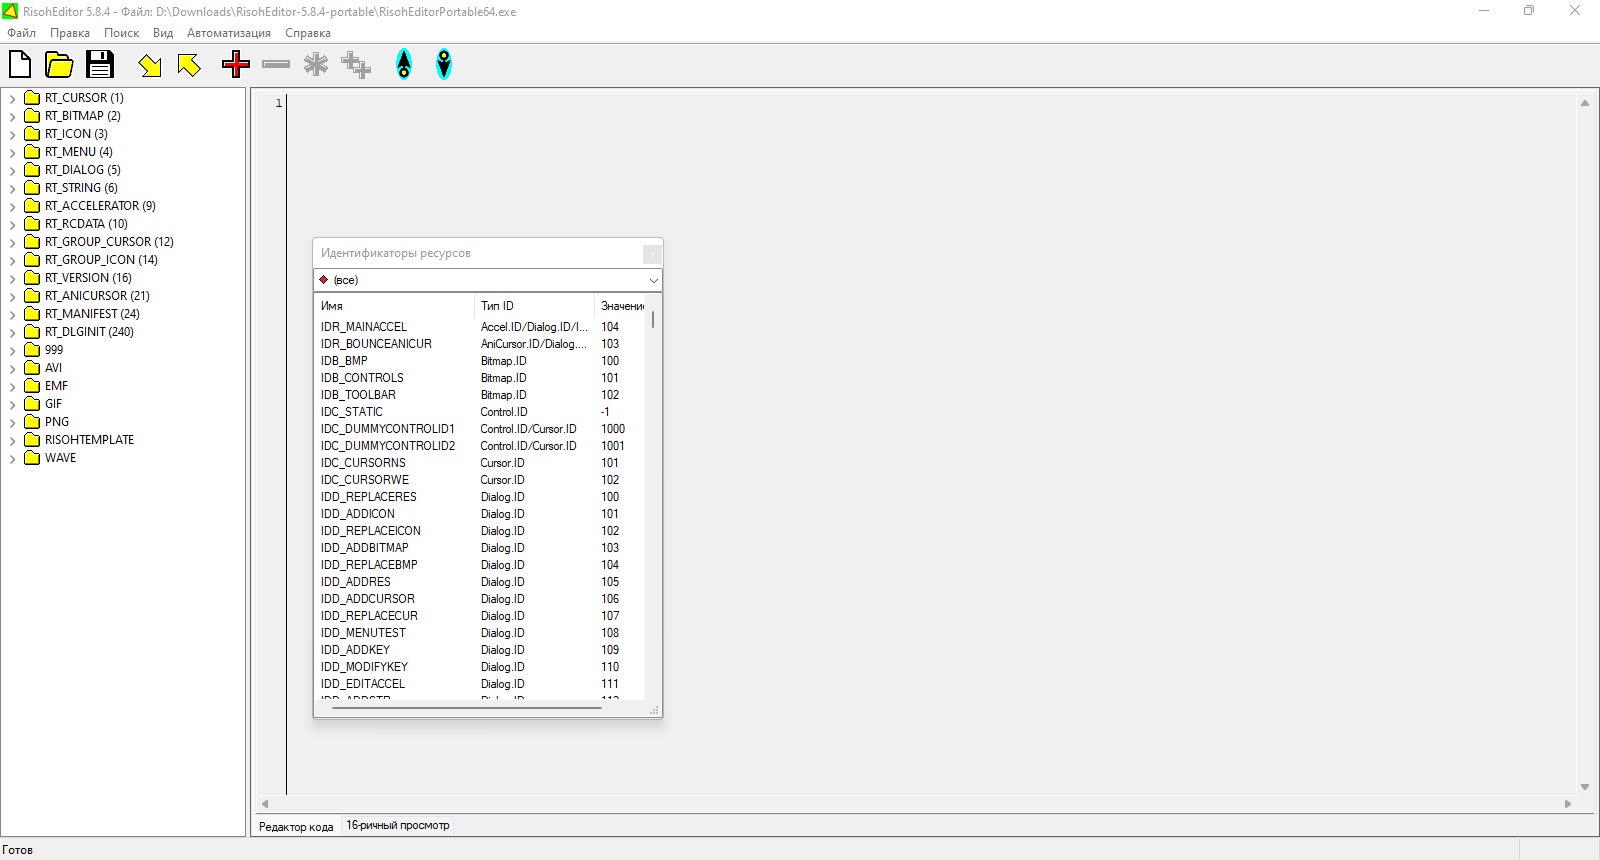1600x860 pixels.
Task: Expand the RISOHTEMPLATE tree node
Action: [12, 441]
